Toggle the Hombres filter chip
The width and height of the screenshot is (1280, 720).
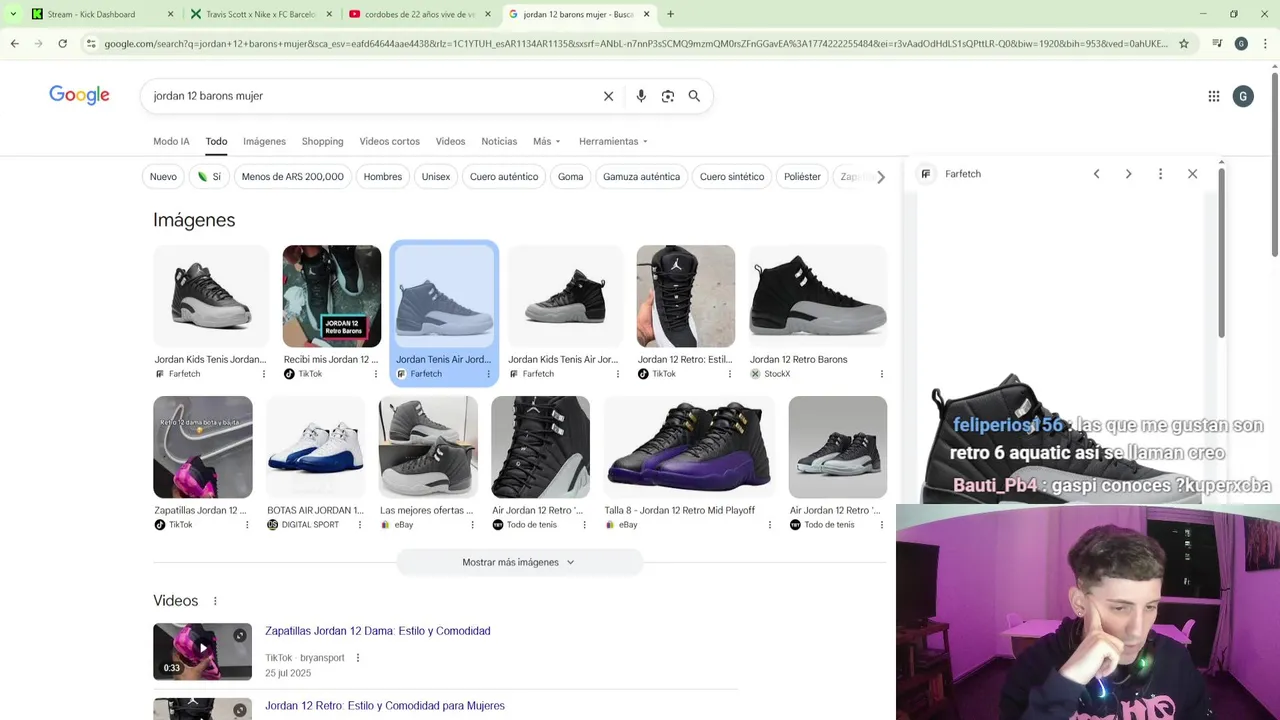tap(383, 177)
